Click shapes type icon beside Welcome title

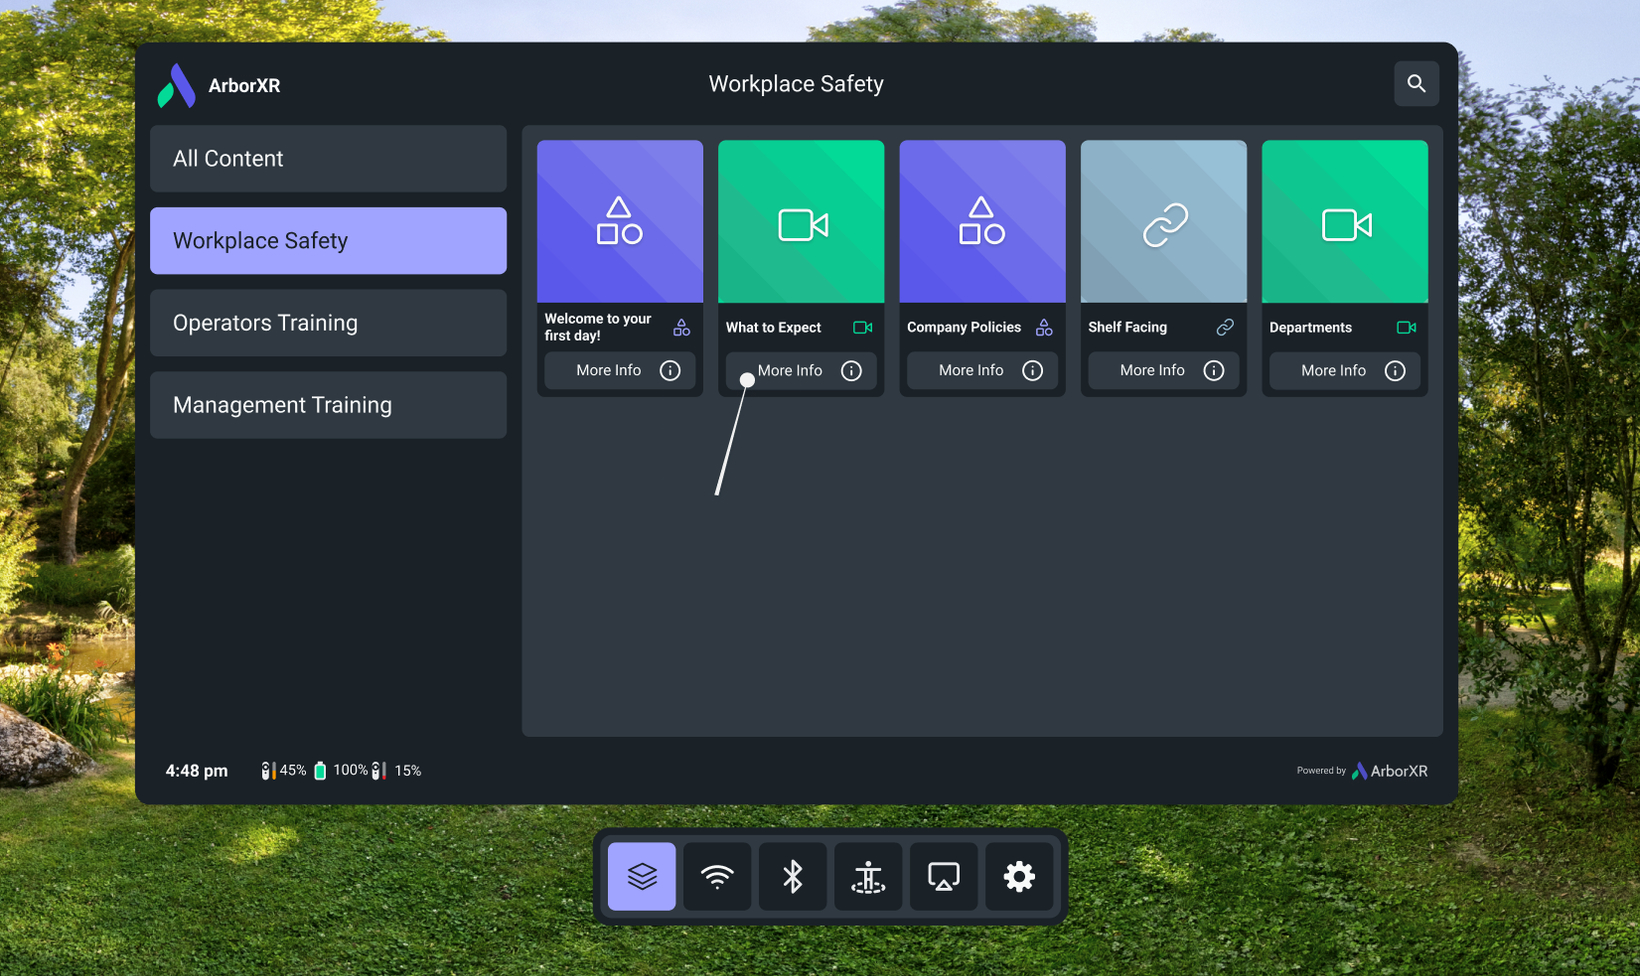tap(681, 328)
